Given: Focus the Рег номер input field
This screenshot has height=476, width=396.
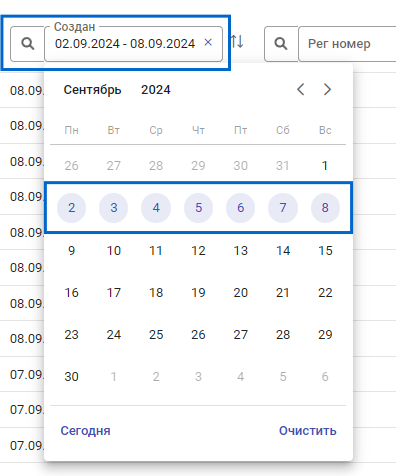Looking at the screenshot, I should [x=347, y=44].
